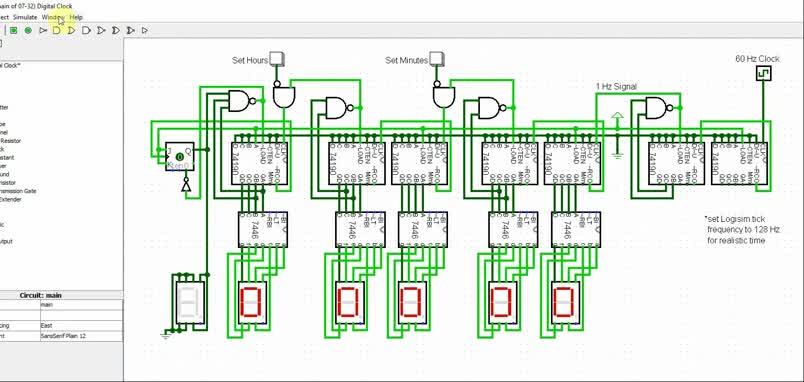Open the font selector showing SansSerif Plain 12
The width and height of the screenshot is (804, 382).
[x=81, y=336]
